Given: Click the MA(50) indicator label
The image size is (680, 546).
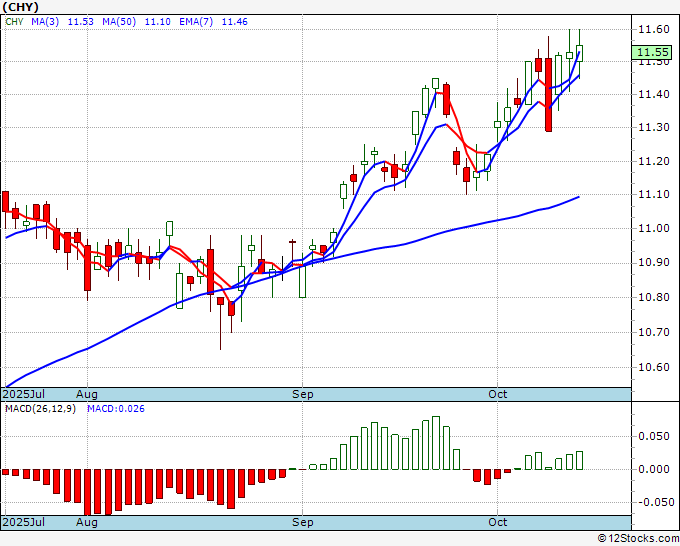Looking at the screenshot, I should click(119, 22).
